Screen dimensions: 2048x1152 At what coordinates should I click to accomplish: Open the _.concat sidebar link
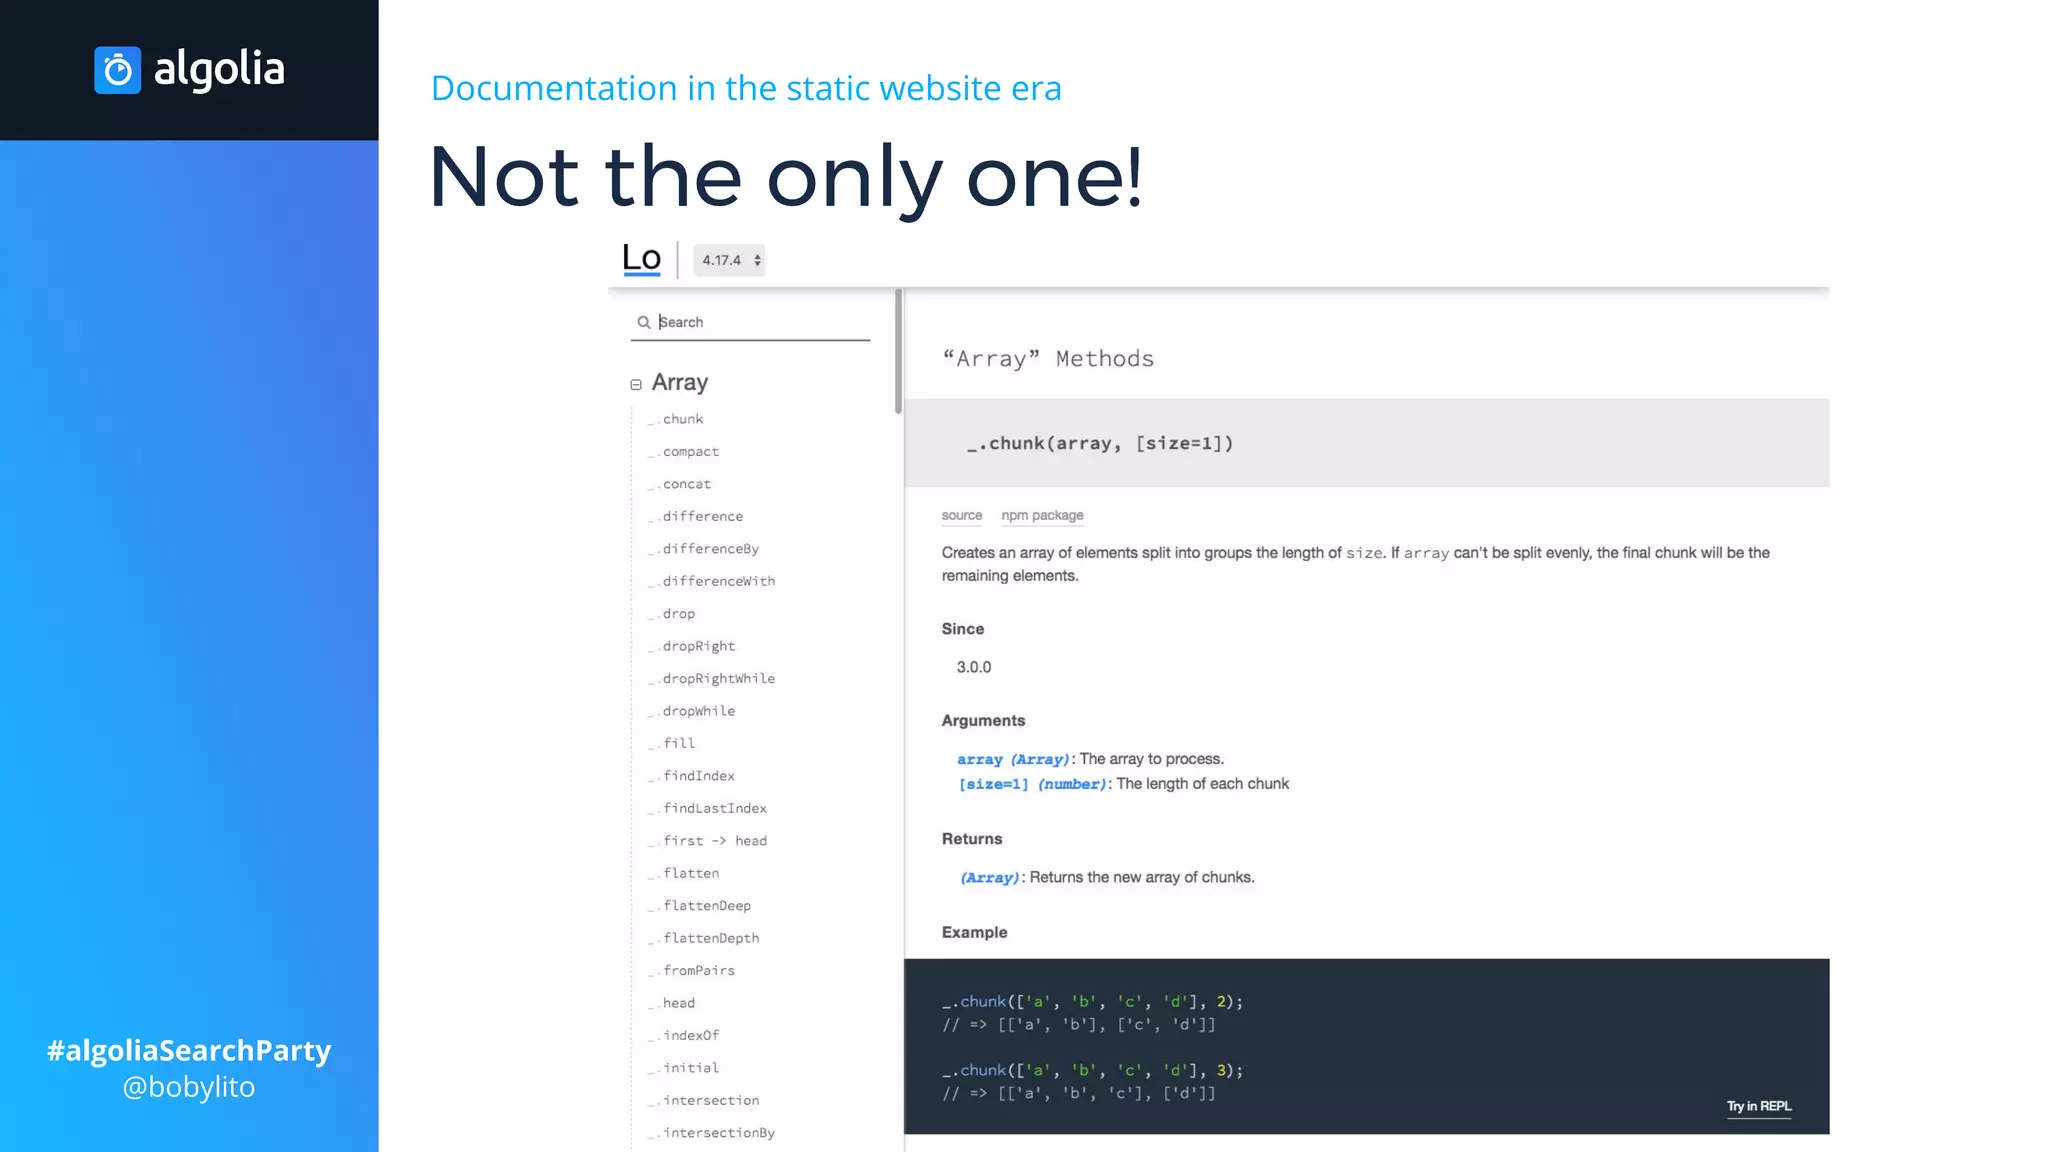pos(680,484)
